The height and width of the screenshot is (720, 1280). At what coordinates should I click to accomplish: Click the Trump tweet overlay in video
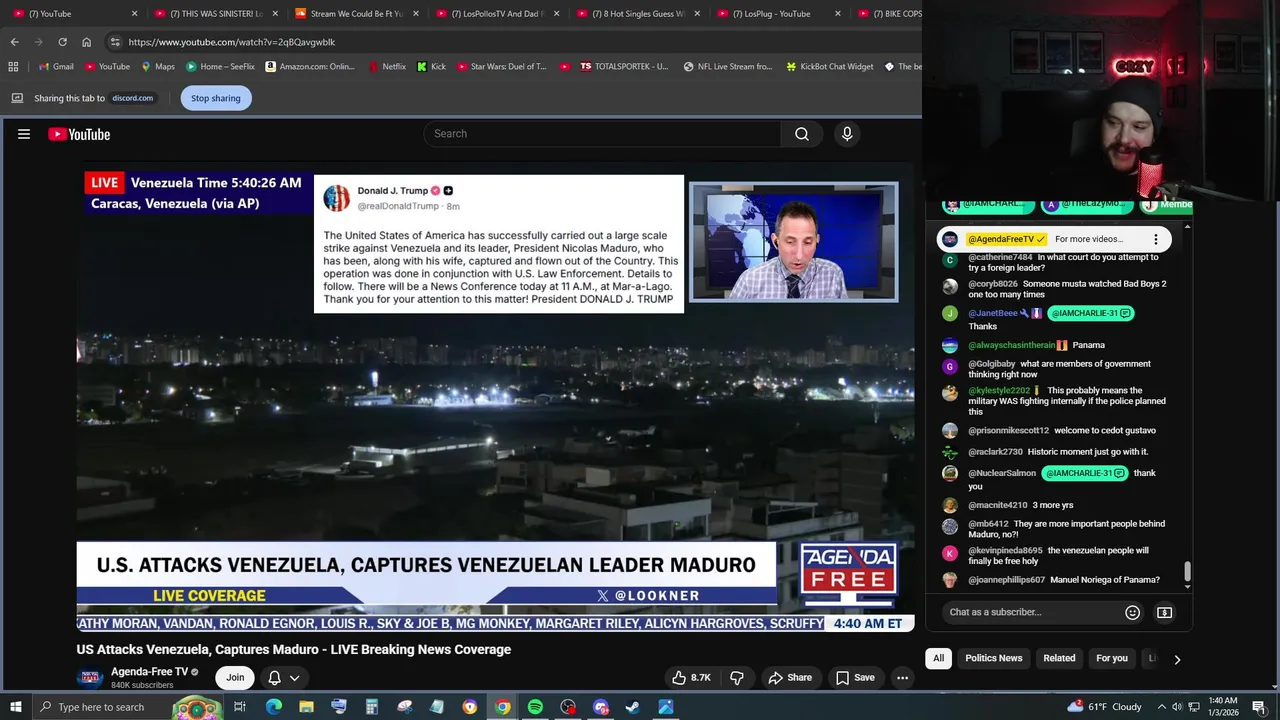tap(499, 244)
